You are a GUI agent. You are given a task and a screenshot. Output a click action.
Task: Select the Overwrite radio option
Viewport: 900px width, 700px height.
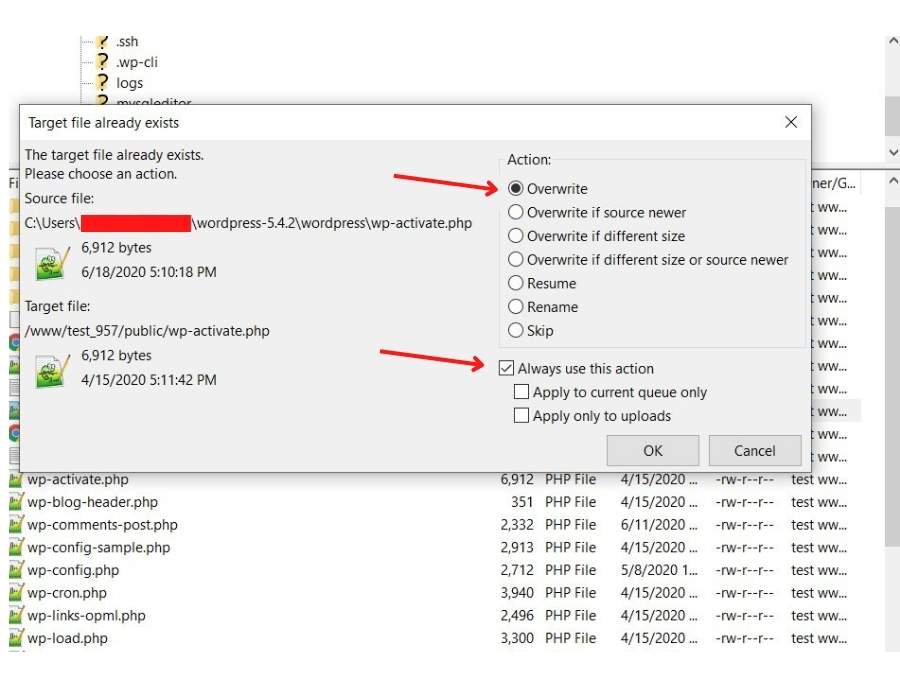click(x=548, y=188)
